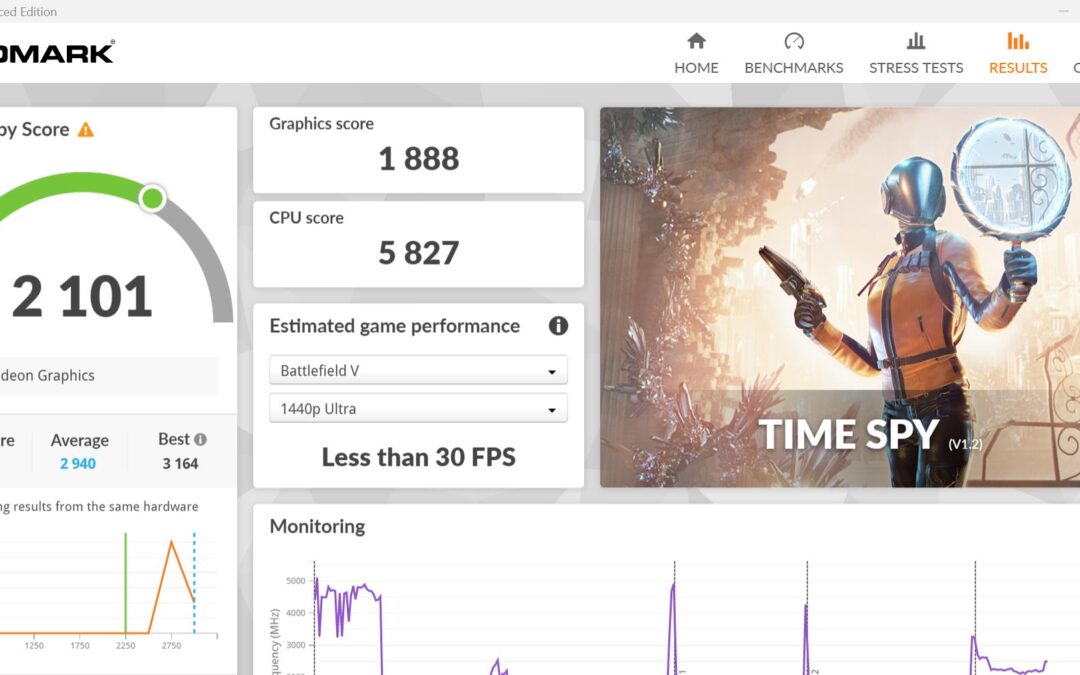Select the Graphics score 1 888 card
This screenshot has height=675, width=1080.
point(418,150)
